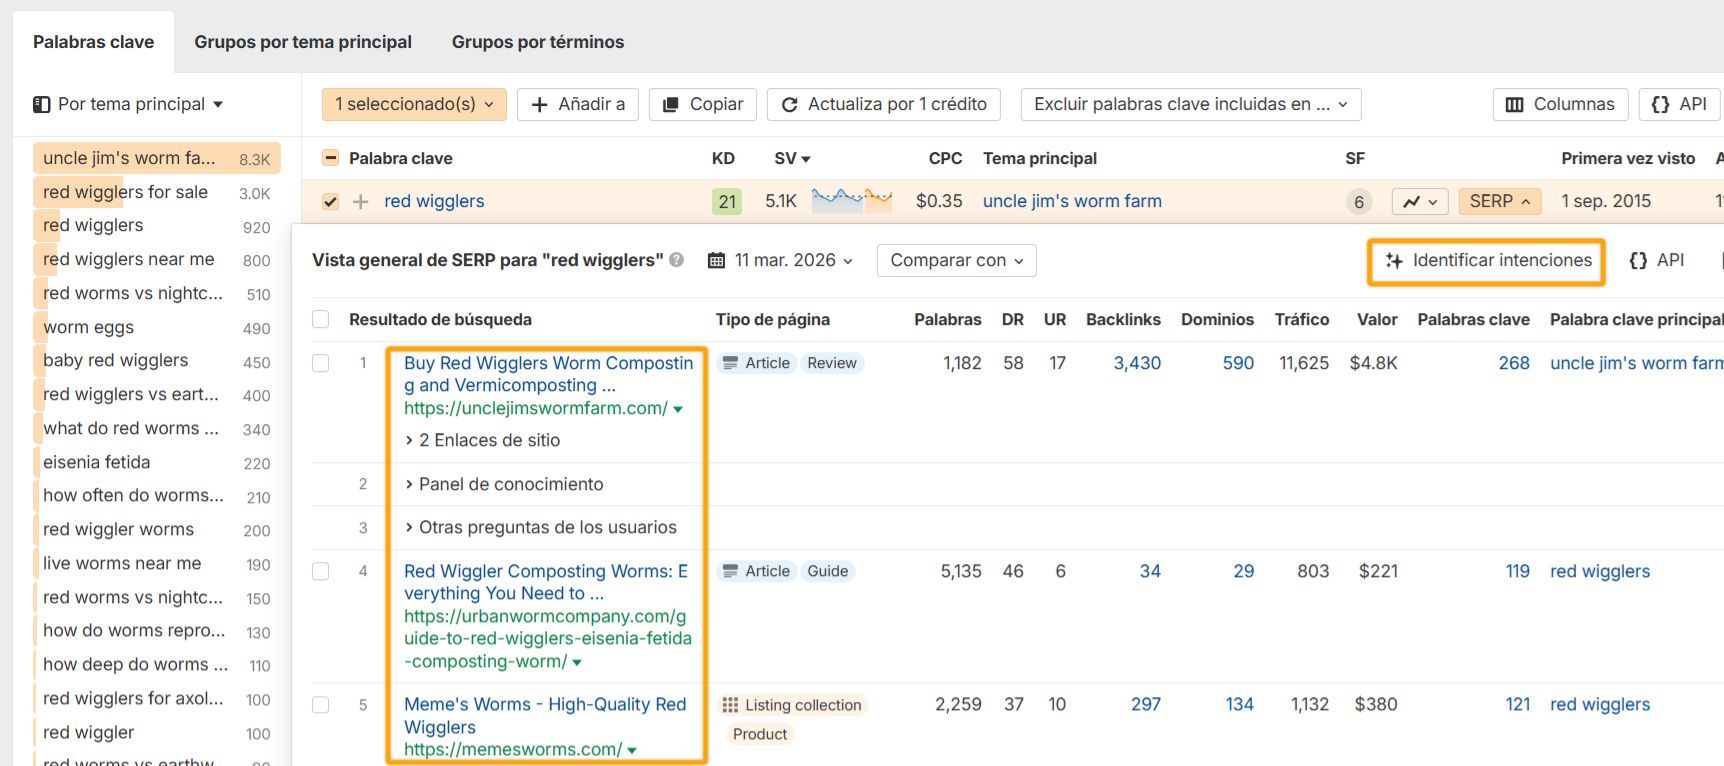The width and height of the screenshot is (1724, 766).
Task: Click the Article page type tag for unclejimswormfarm result
Action: (x=757, y=363)
